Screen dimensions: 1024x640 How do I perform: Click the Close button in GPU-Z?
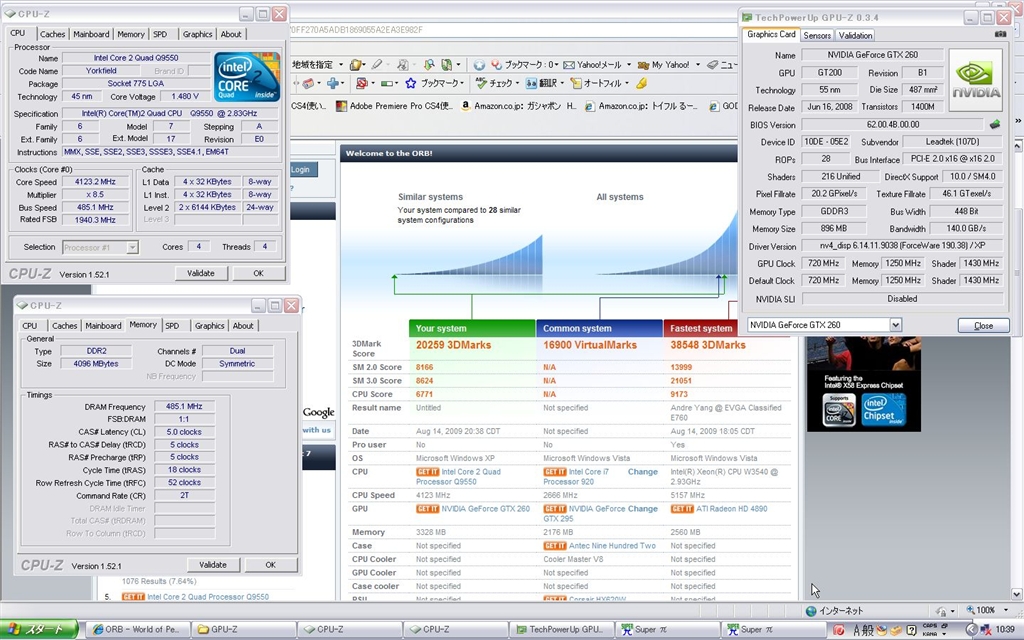pyautogui.click(x=983, y=325)
